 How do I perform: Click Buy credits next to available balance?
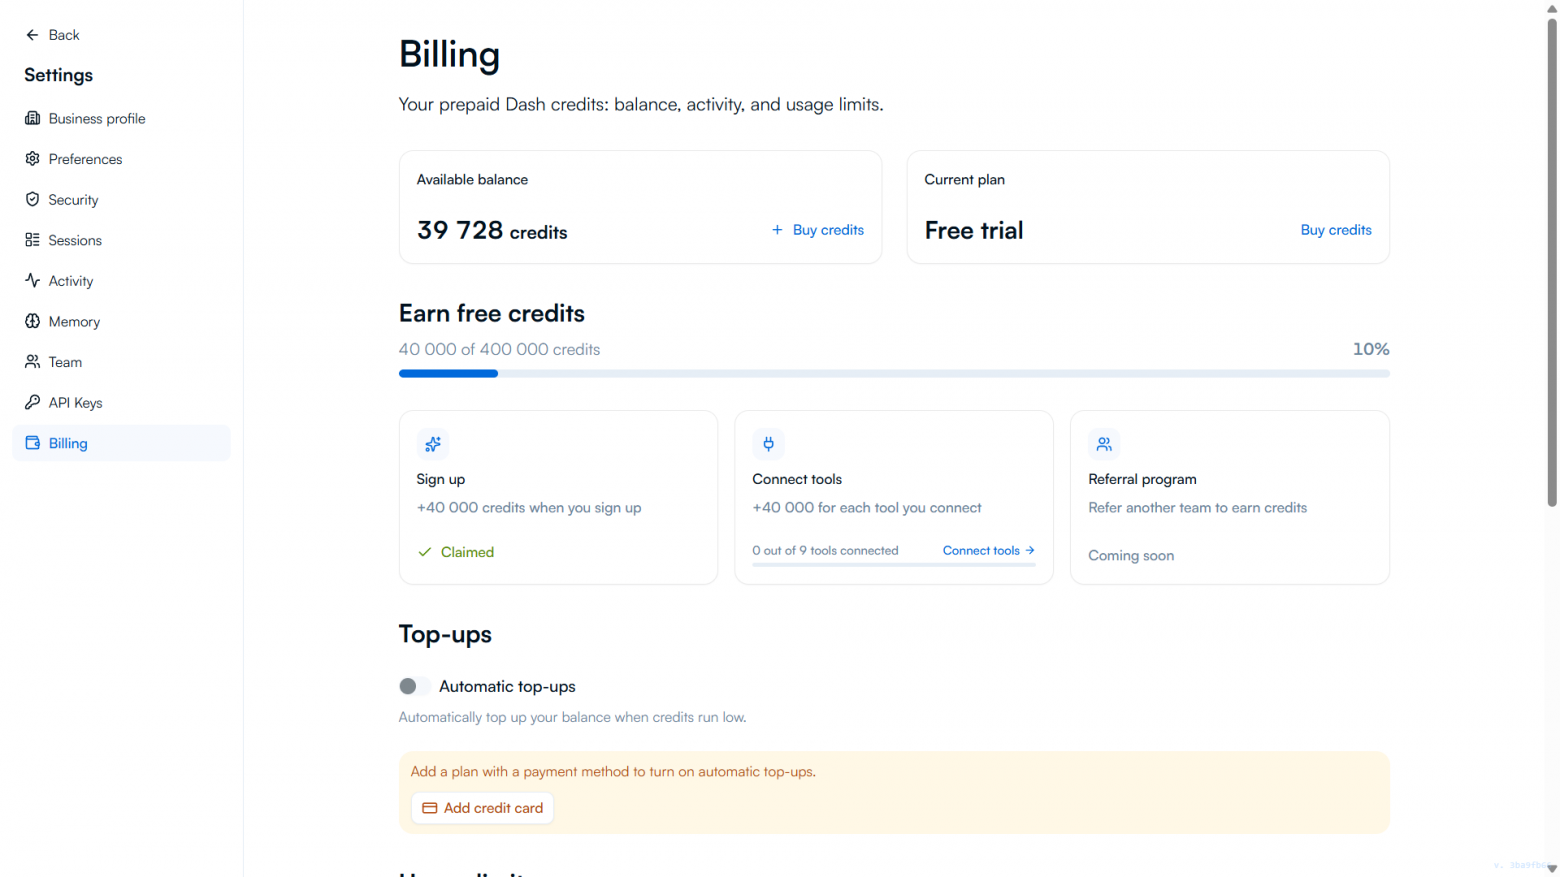(x=817, y=230)
